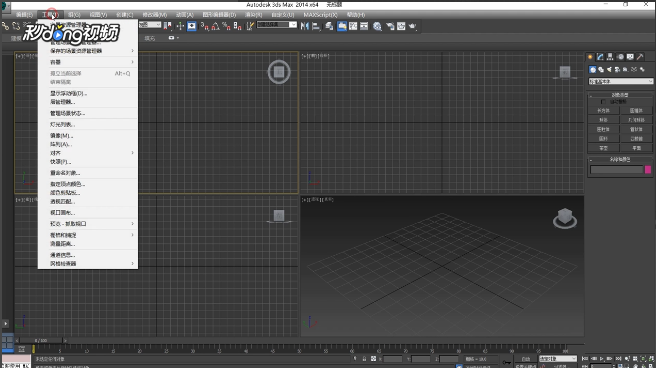Click the Edit Named Selection Sets icon
656x368 pixels.
[250, 26]
